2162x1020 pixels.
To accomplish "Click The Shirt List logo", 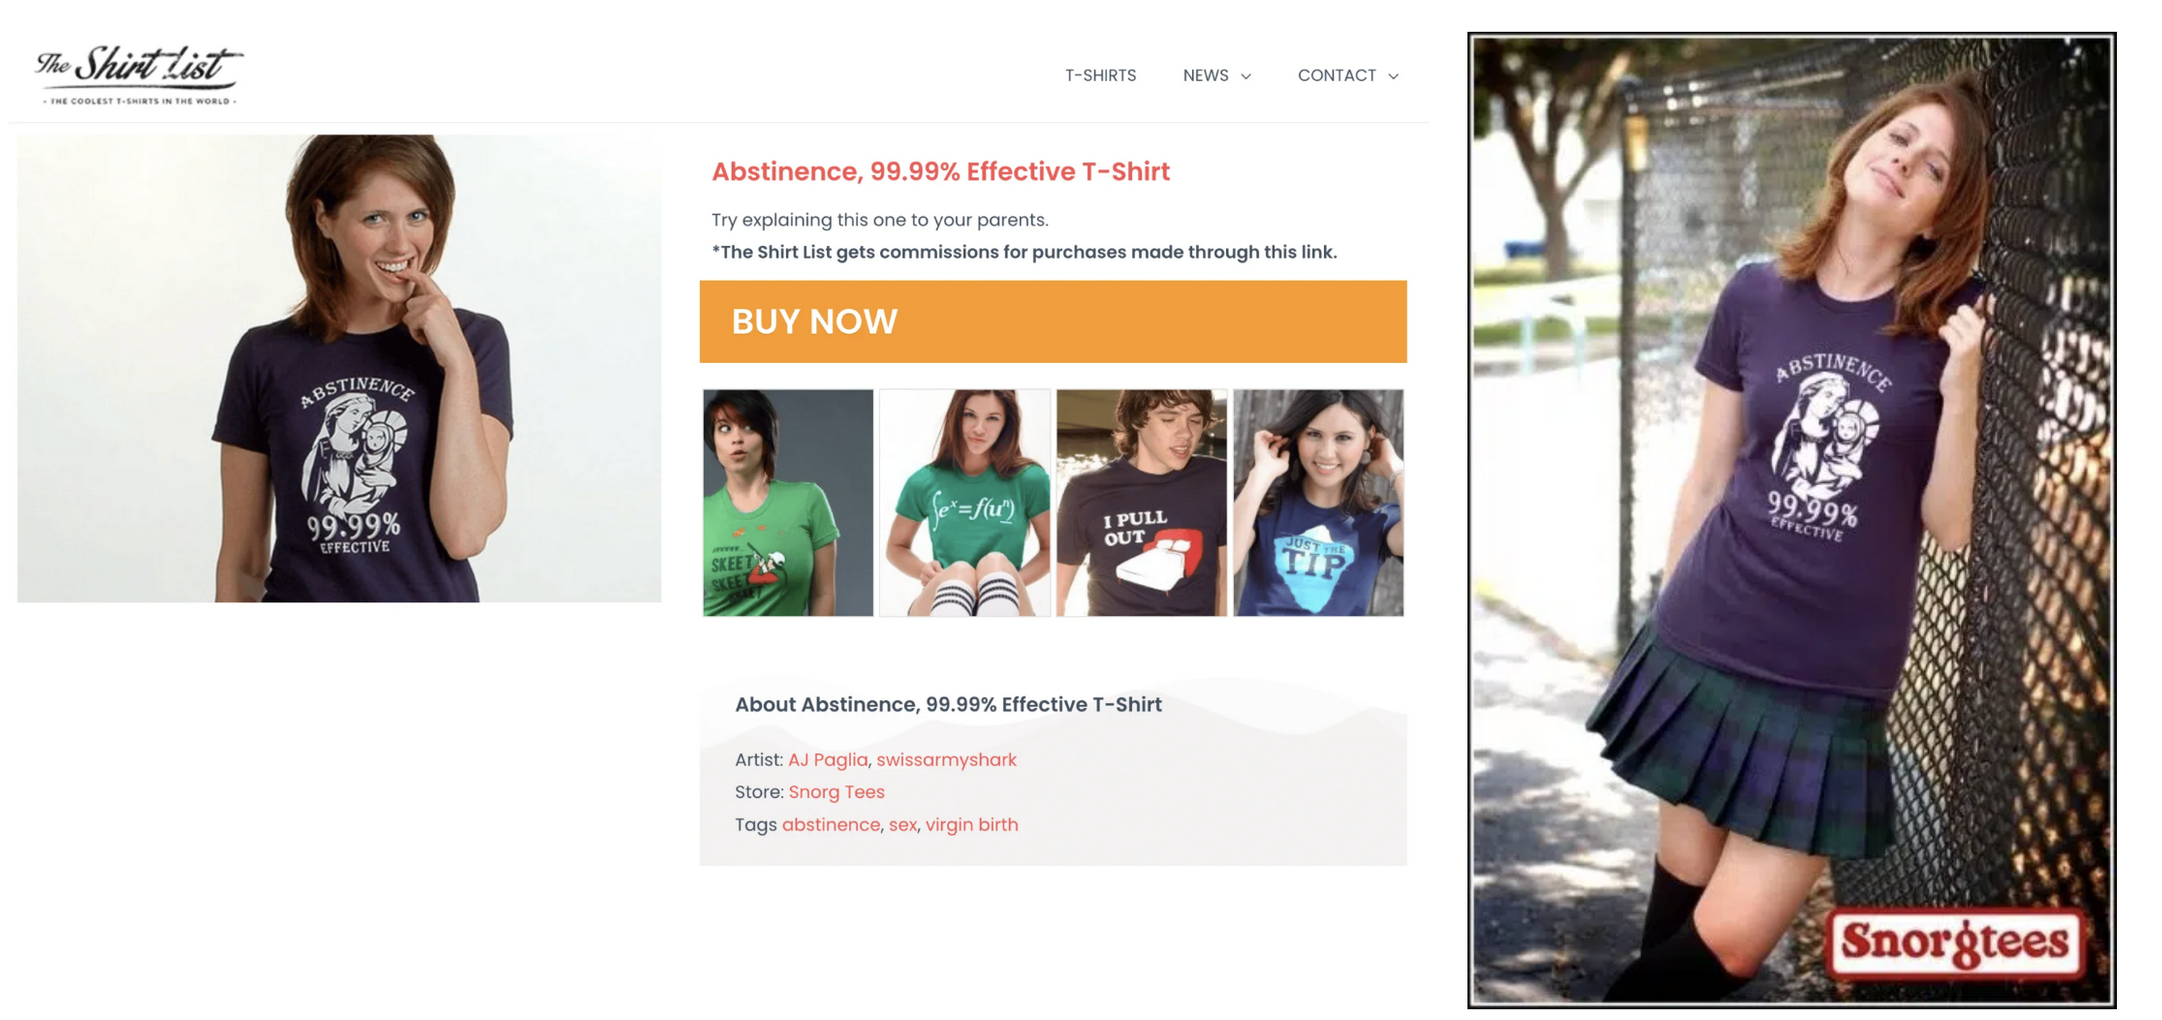I will pos(139,74).
